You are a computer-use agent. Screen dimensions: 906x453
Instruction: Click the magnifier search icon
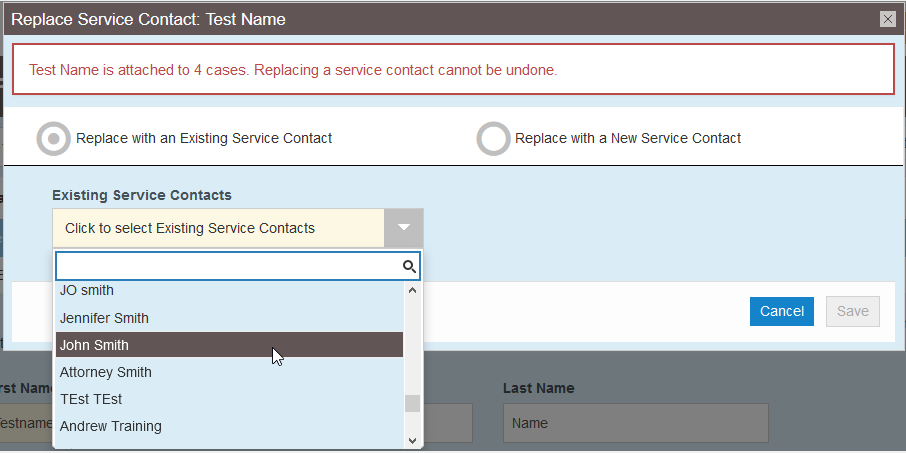pos(410,266)
